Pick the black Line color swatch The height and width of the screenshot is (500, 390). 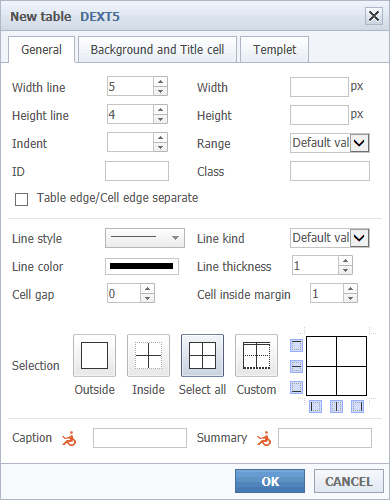tap(142, 266)
